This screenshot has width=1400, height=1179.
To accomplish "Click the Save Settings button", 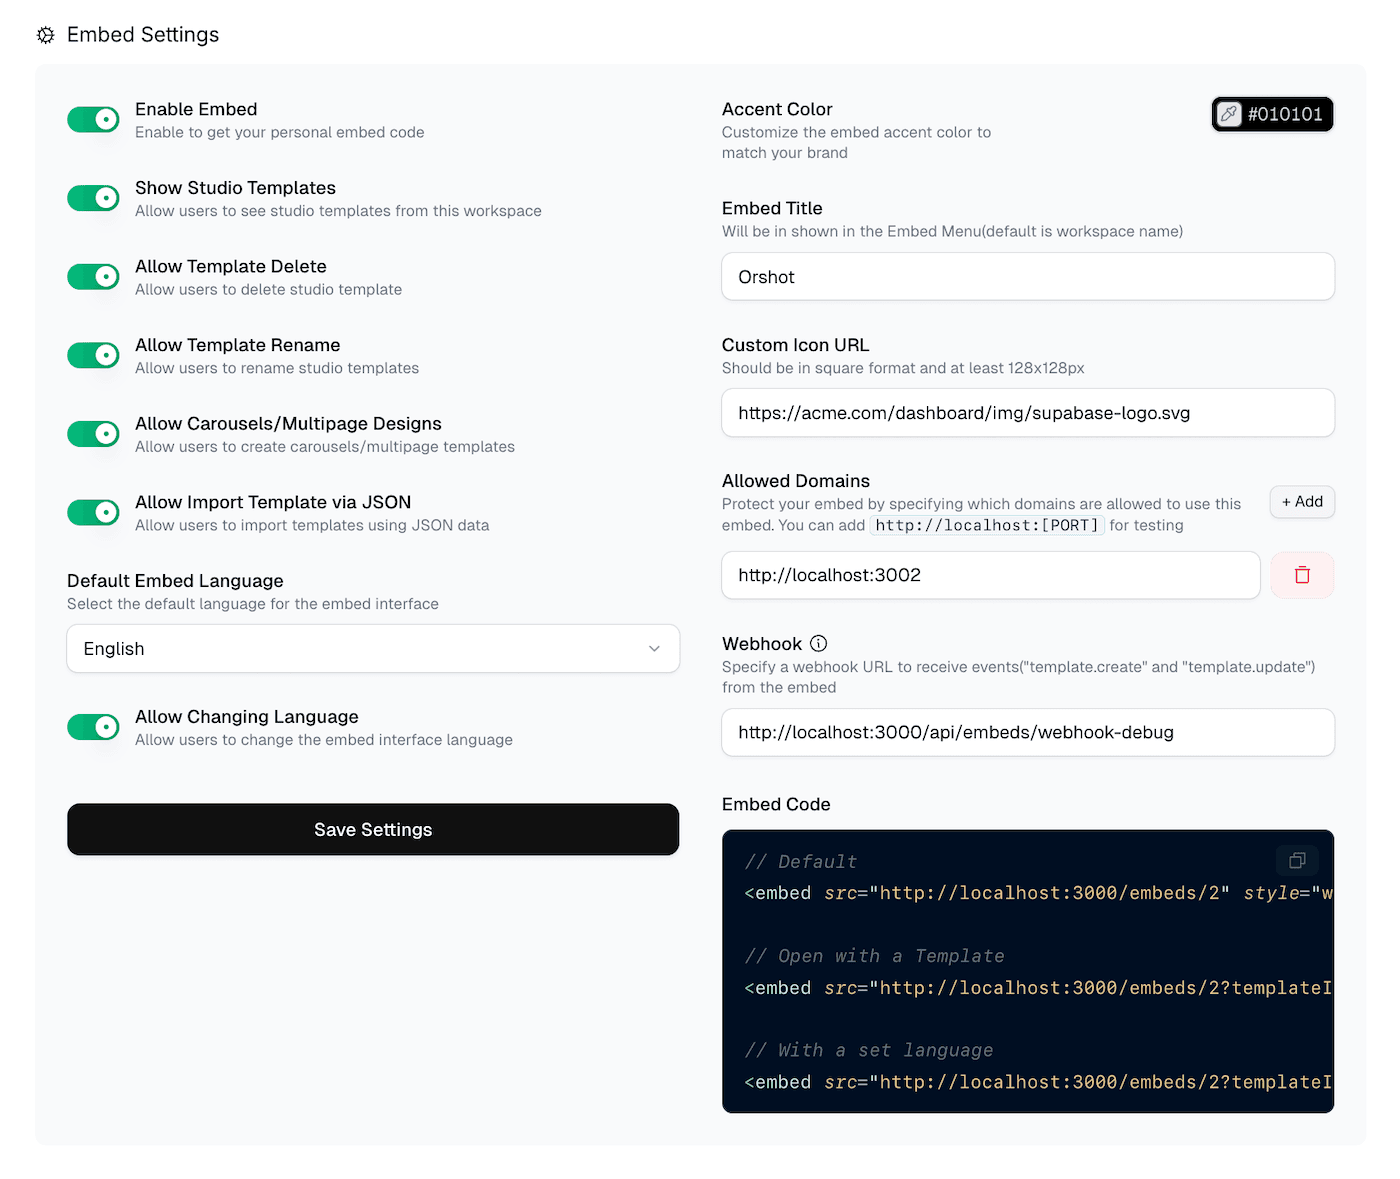I will (372, 829).
